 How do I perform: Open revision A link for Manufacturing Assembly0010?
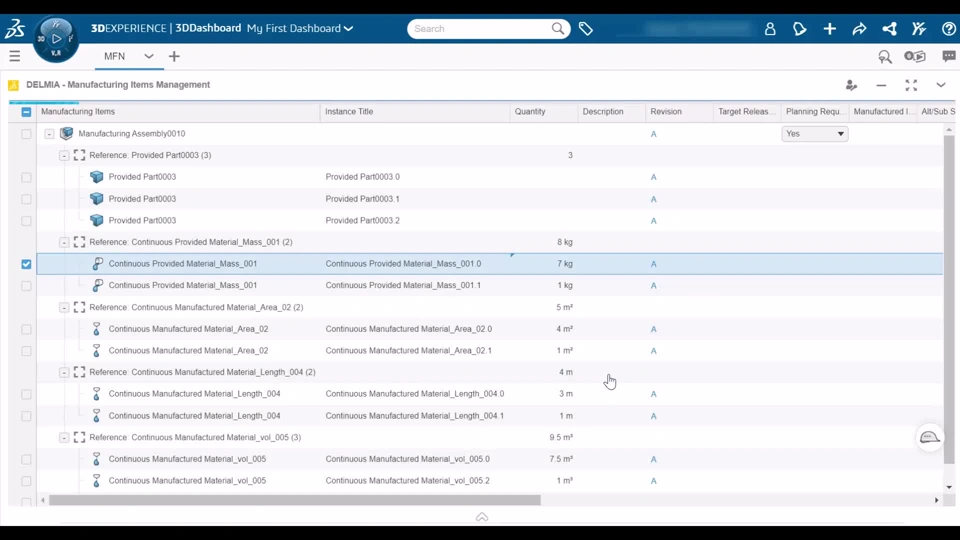653,134
